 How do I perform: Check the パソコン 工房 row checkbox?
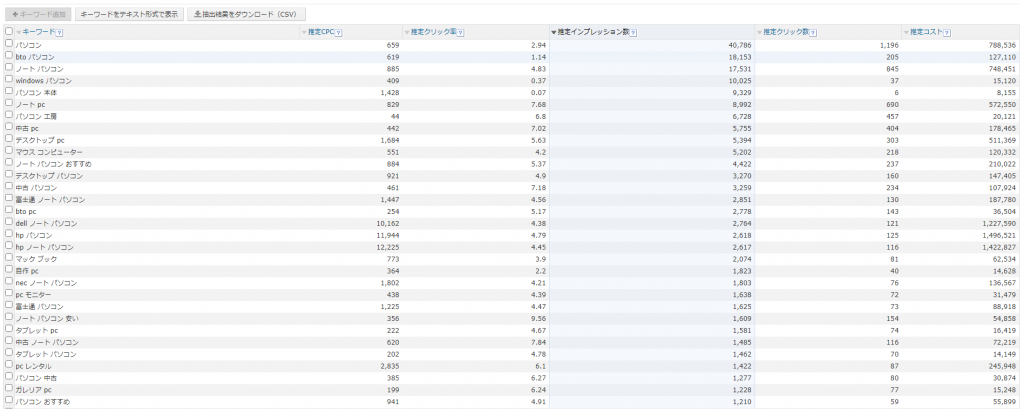point(8,114)
